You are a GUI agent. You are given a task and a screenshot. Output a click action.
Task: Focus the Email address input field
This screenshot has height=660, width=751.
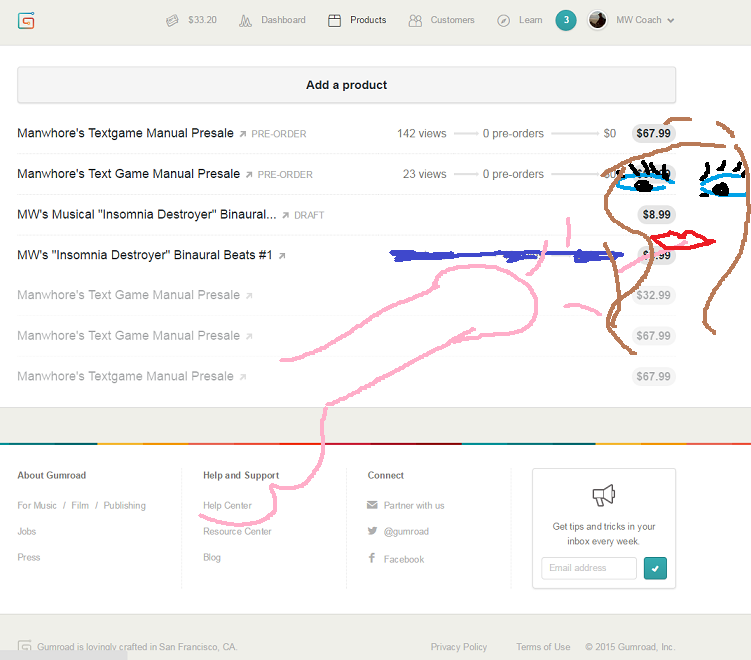coord(589,568)
